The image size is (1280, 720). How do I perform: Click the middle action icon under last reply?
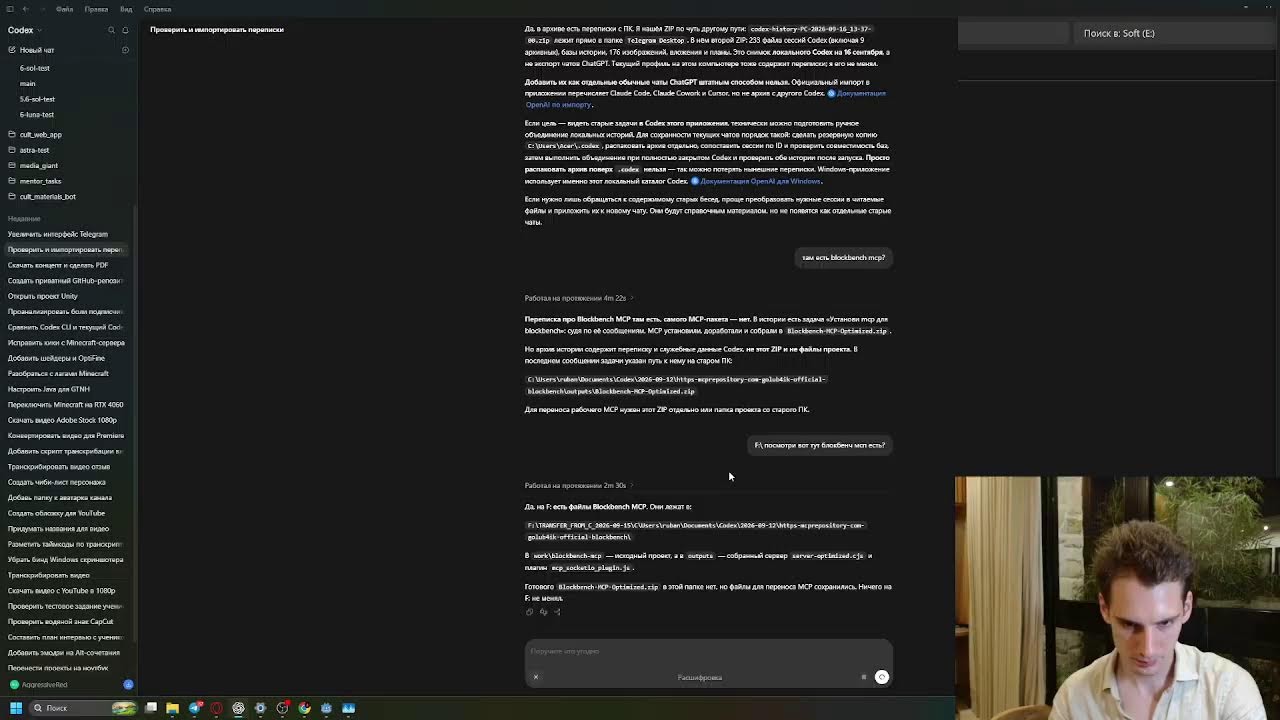[543, 612]
